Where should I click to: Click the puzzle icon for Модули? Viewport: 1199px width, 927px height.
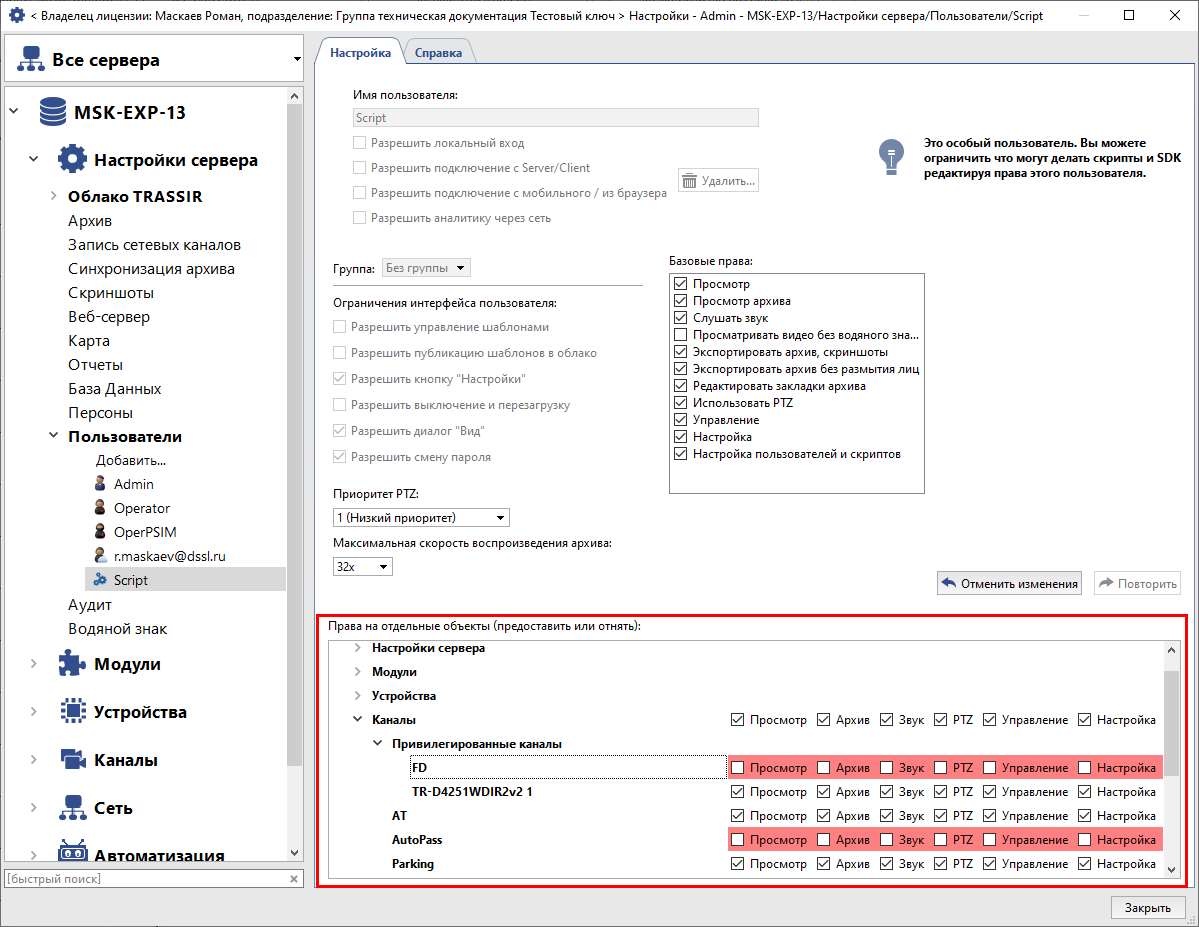coord(72,663)
